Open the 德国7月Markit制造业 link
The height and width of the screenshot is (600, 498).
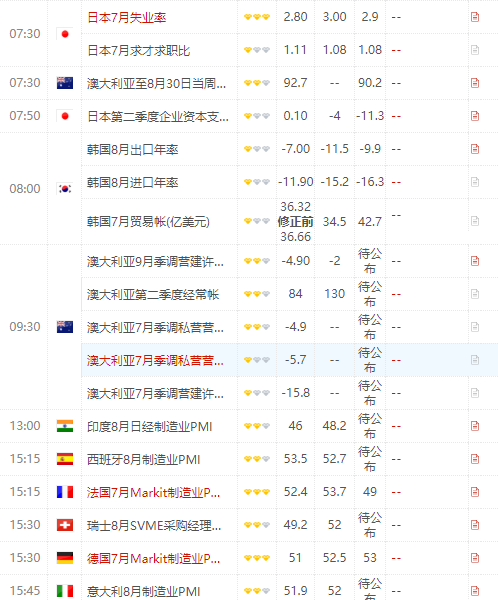pyautogui.click(x=153, y=559)
